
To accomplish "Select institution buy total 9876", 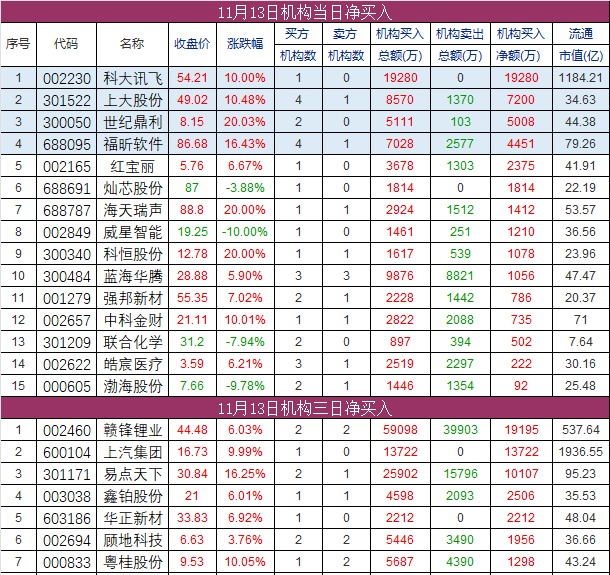I will [x=400, y=276].
